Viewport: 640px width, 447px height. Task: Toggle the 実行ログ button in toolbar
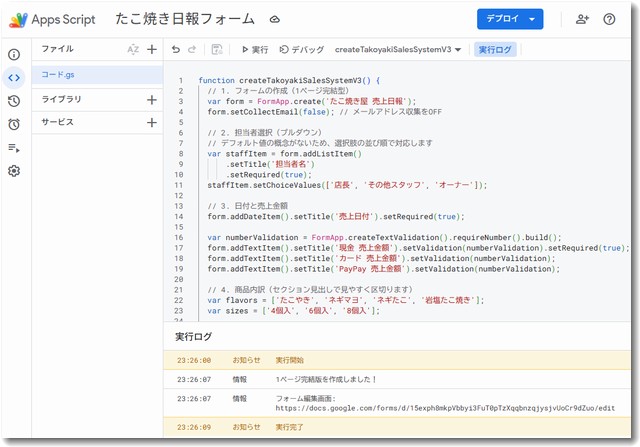click(495, 49)
